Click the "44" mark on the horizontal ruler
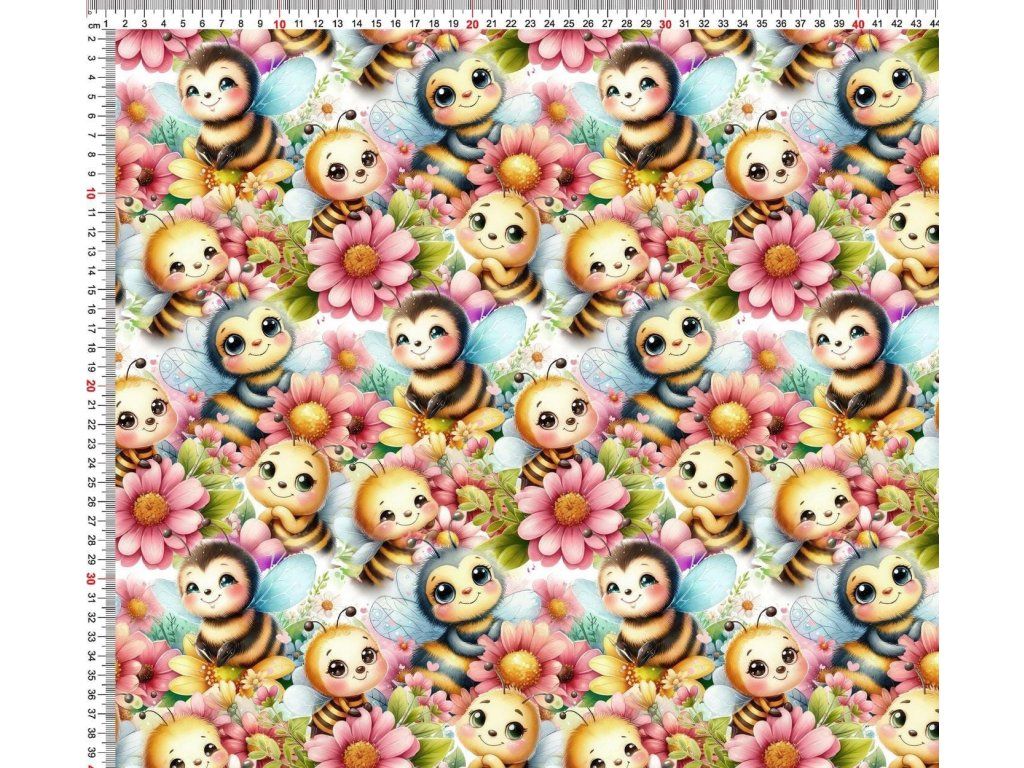Viewport: 1024px width, 768px height. click(x=935, y=24)
